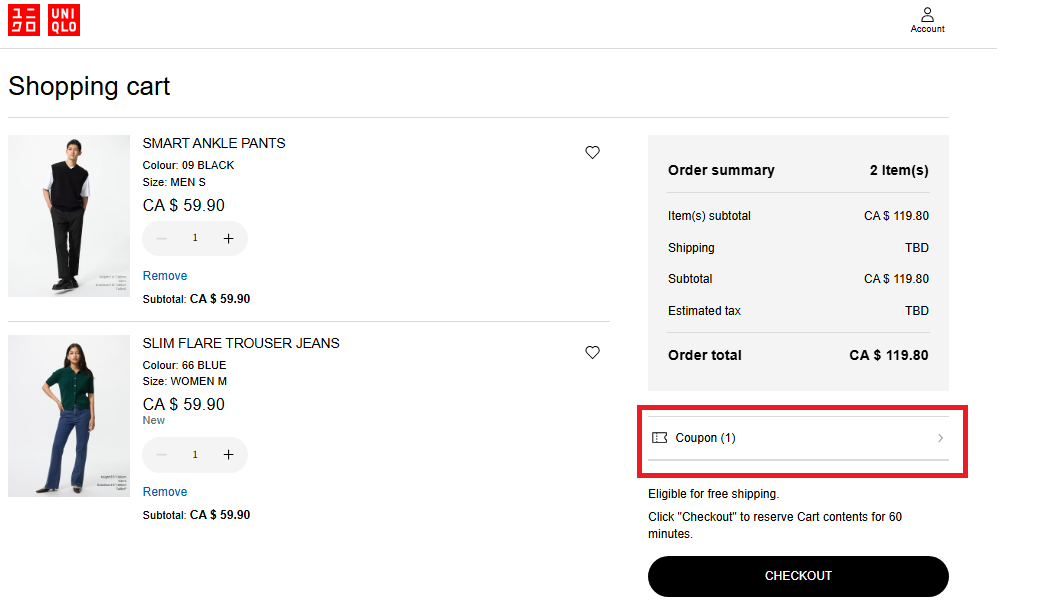Favorite the Smart Ankle Pants with heart icon
Image resolution: width=1047 pixels, height=615 pixels.
pyautogui.click(x=592, y=153)
